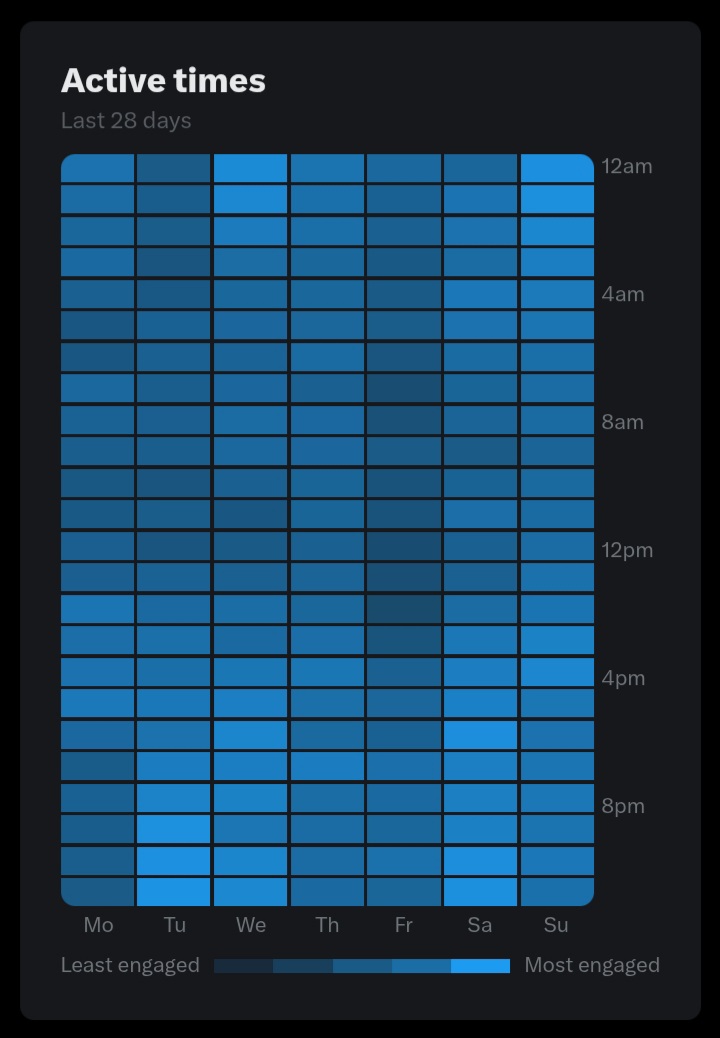Select the Saturday 11pm heatmap cell

480,892
